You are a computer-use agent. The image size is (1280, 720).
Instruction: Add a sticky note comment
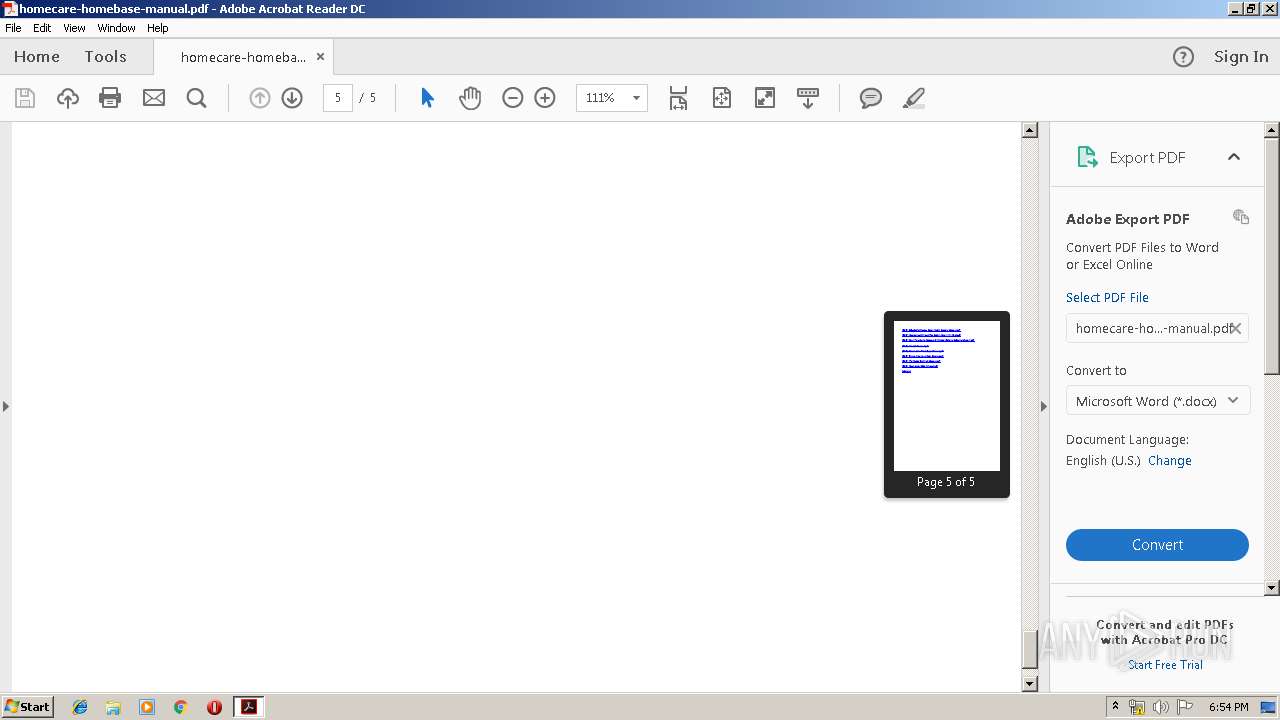click(x=871, y=98)
